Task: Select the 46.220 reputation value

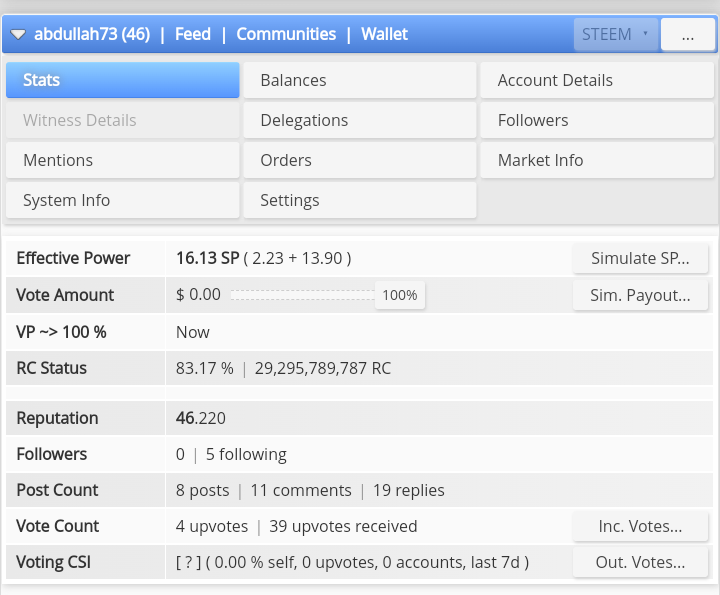Action: tap(201, 418)
